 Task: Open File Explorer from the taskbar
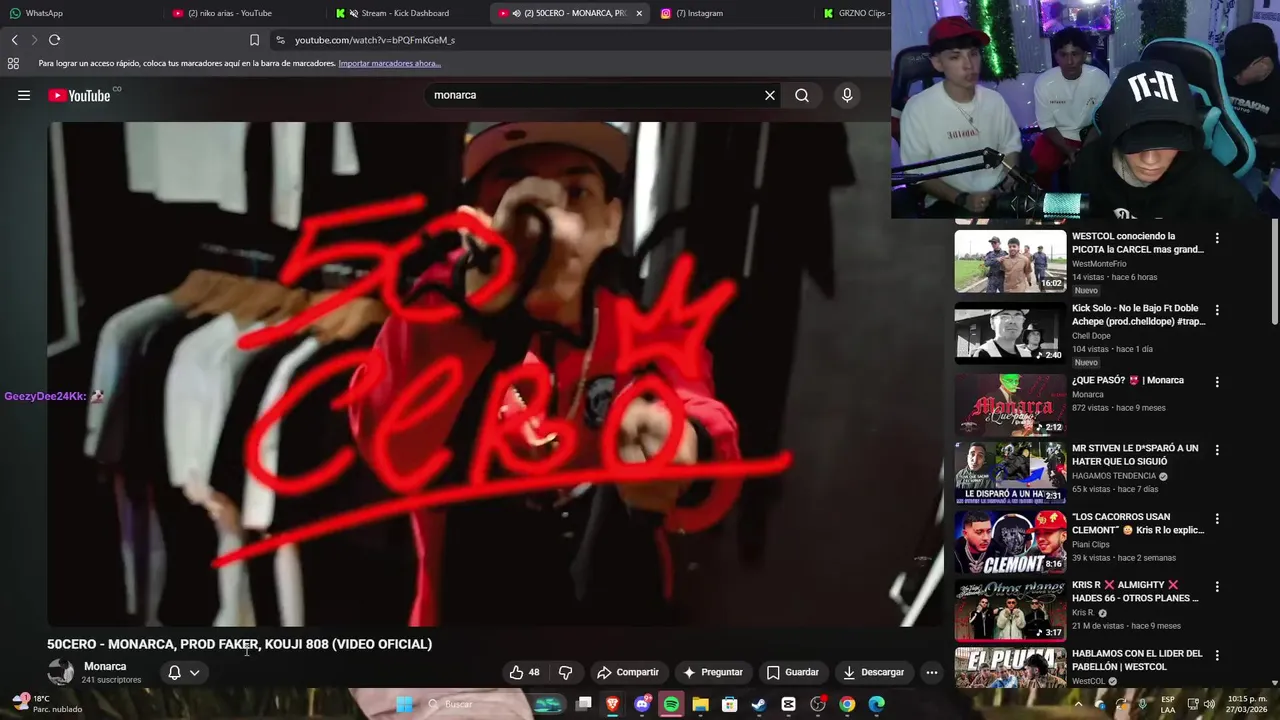coord(700,704)
